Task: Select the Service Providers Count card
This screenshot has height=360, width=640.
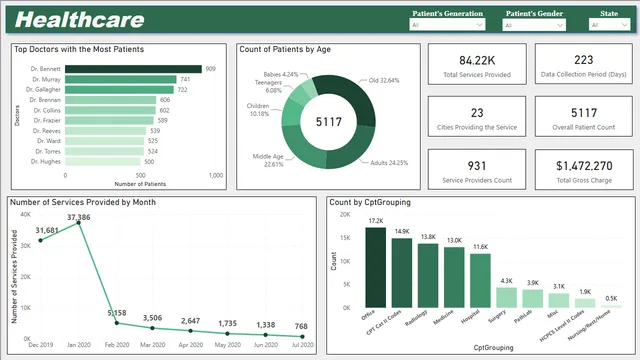Action: (477, 169)
